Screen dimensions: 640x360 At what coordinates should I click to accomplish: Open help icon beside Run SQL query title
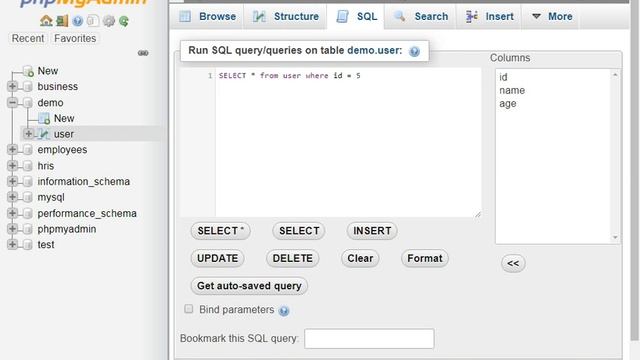point(414,51)
